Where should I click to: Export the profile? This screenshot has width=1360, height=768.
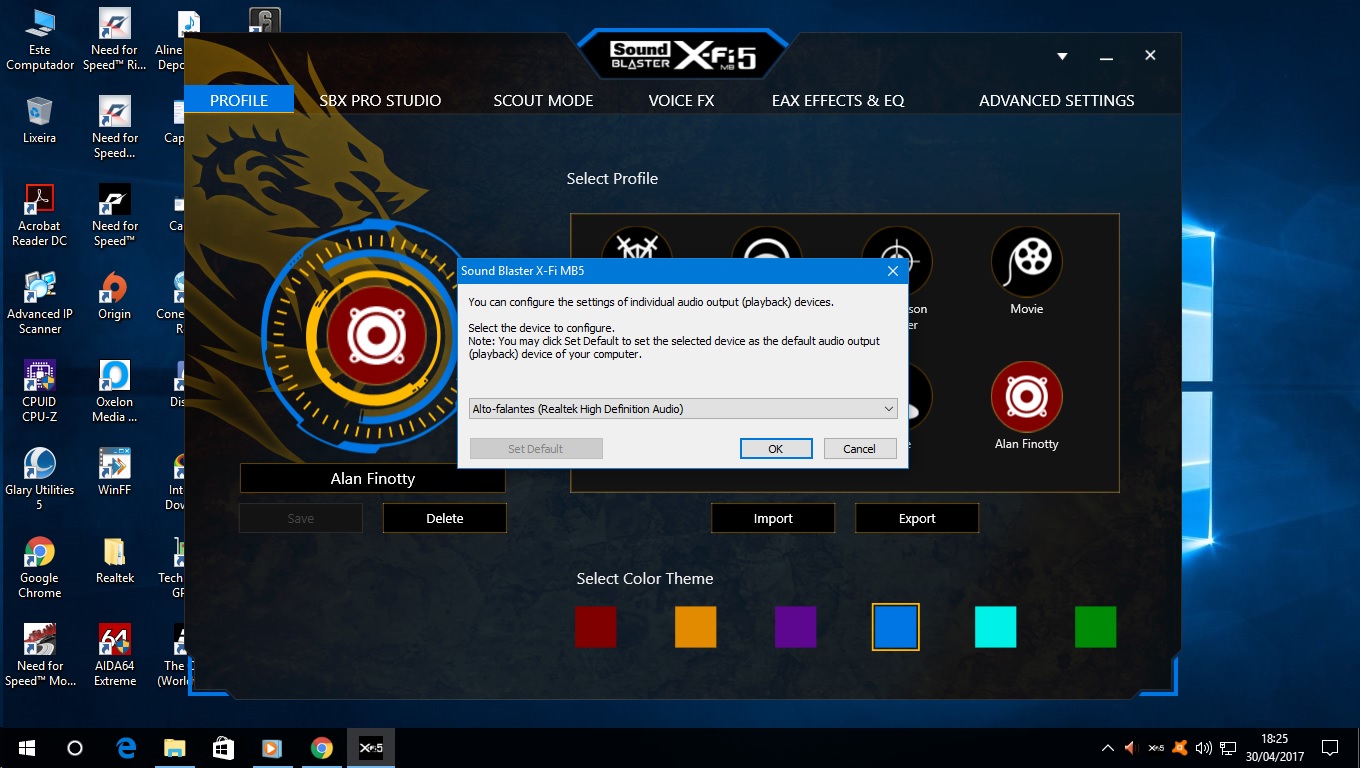pyautogui.click(x=917, y=518)
